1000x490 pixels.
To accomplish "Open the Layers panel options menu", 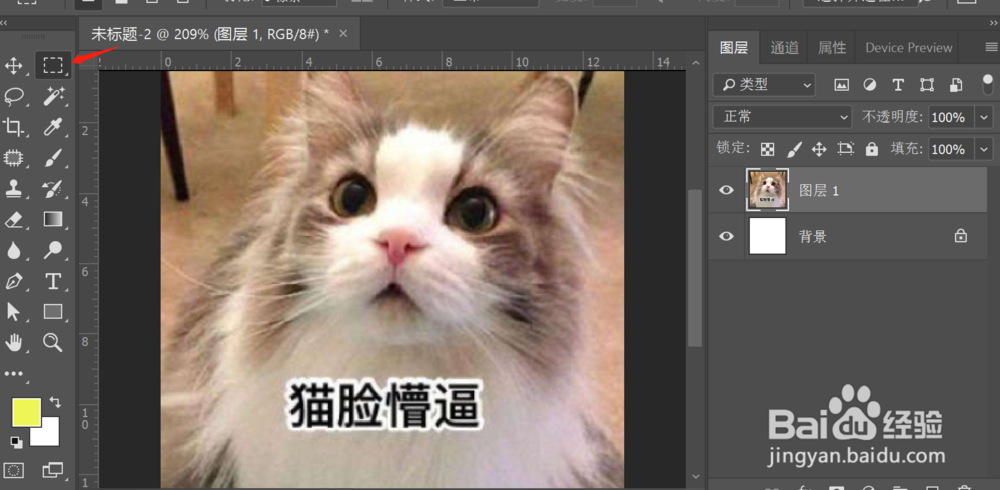I will click(x=992, y=47).
